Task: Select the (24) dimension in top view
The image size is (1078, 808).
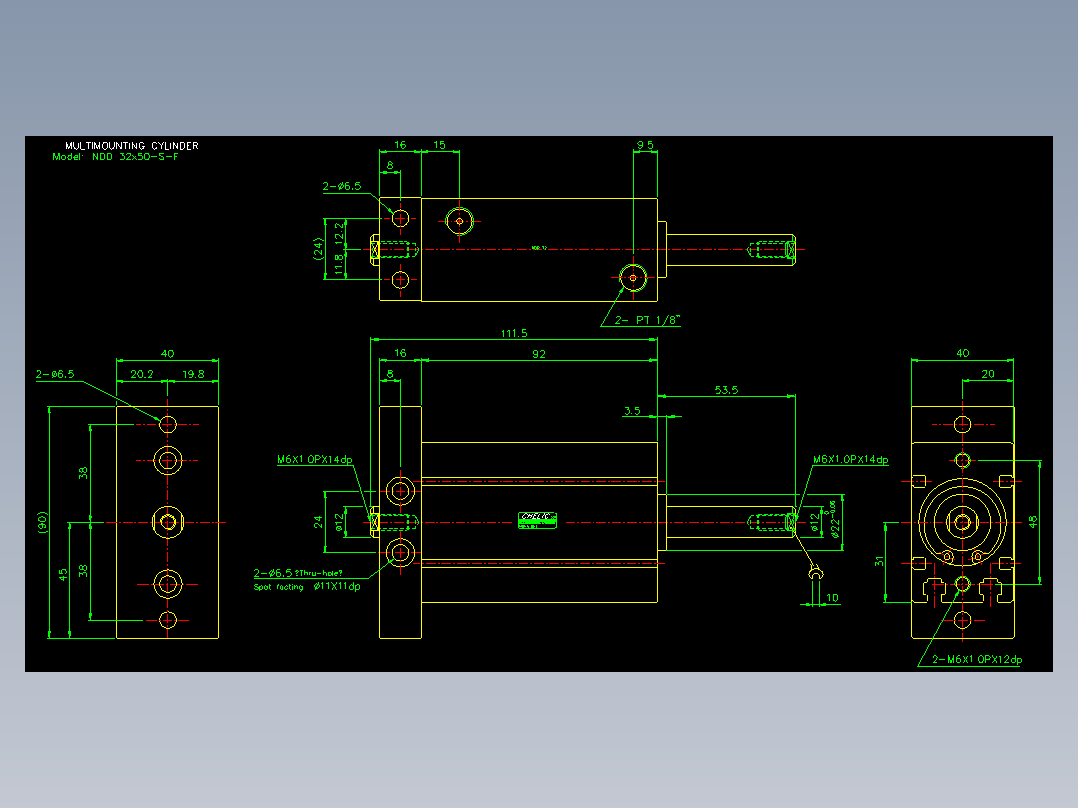Action: pyautogui.click(x=318, y=249)
